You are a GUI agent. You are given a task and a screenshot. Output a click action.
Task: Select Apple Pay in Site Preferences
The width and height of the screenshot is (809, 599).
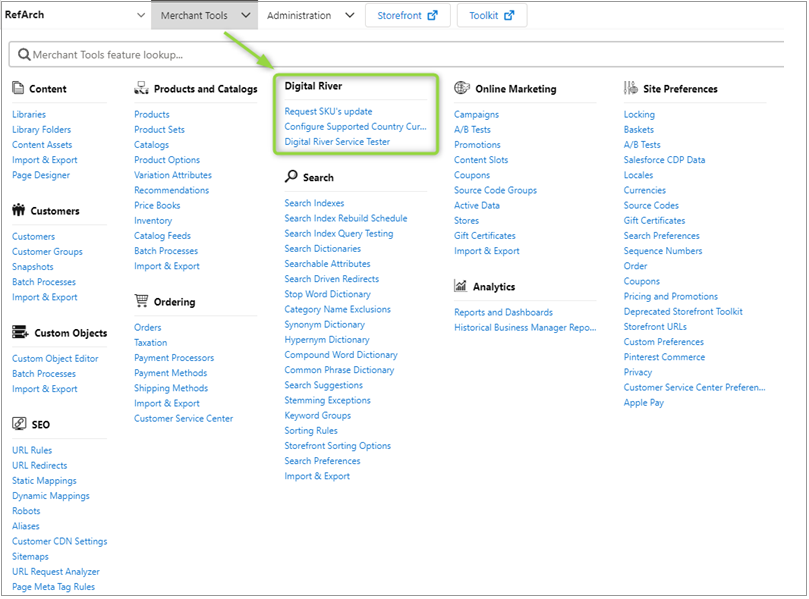[643, 403]
